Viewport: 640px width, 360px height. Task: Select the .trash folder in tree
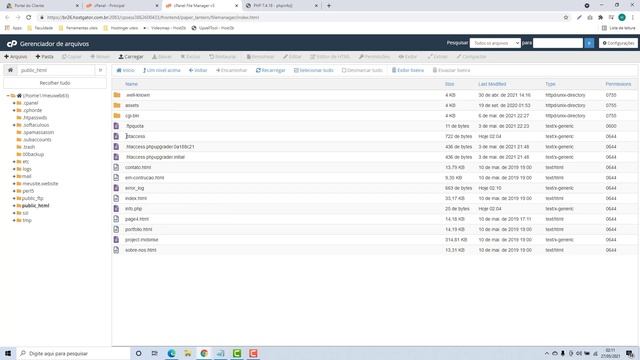29,147
